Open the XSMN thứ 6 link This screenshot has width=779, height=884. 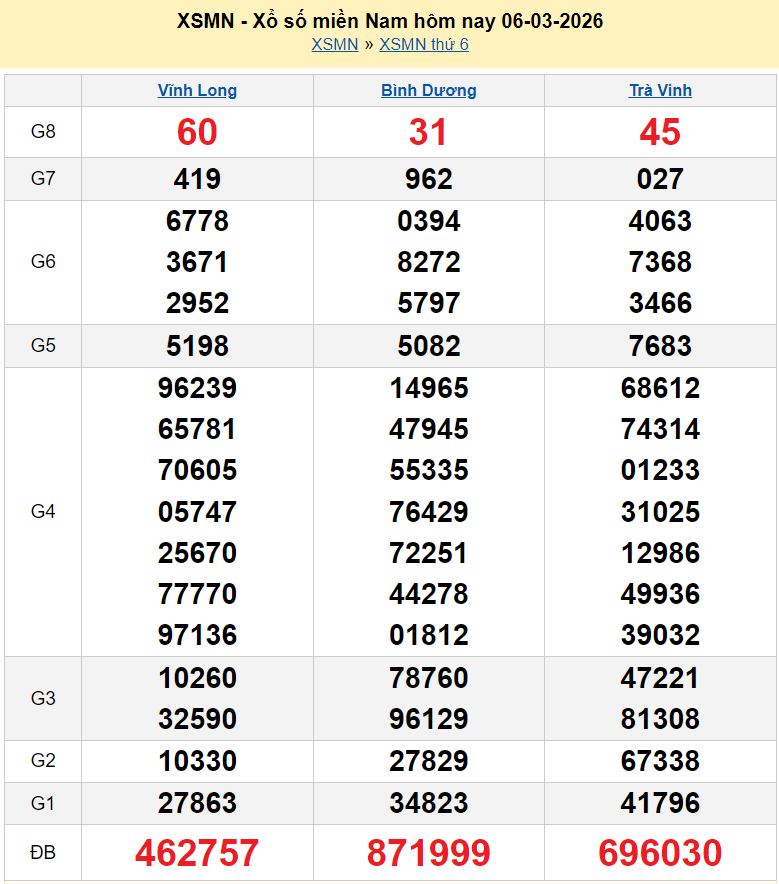pos(423,44)
